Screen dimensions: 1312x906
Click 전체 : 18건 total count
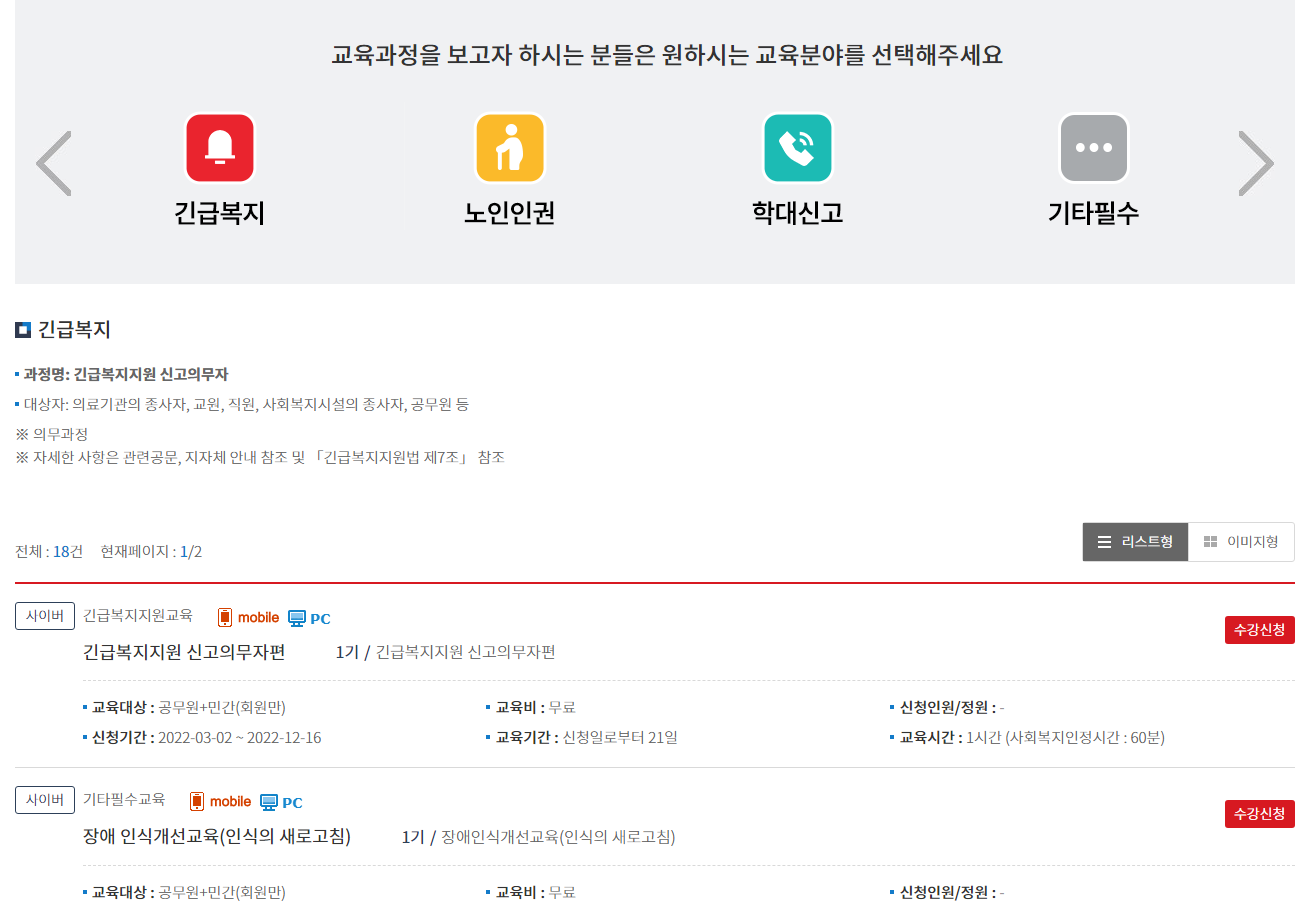pos(49,552)
